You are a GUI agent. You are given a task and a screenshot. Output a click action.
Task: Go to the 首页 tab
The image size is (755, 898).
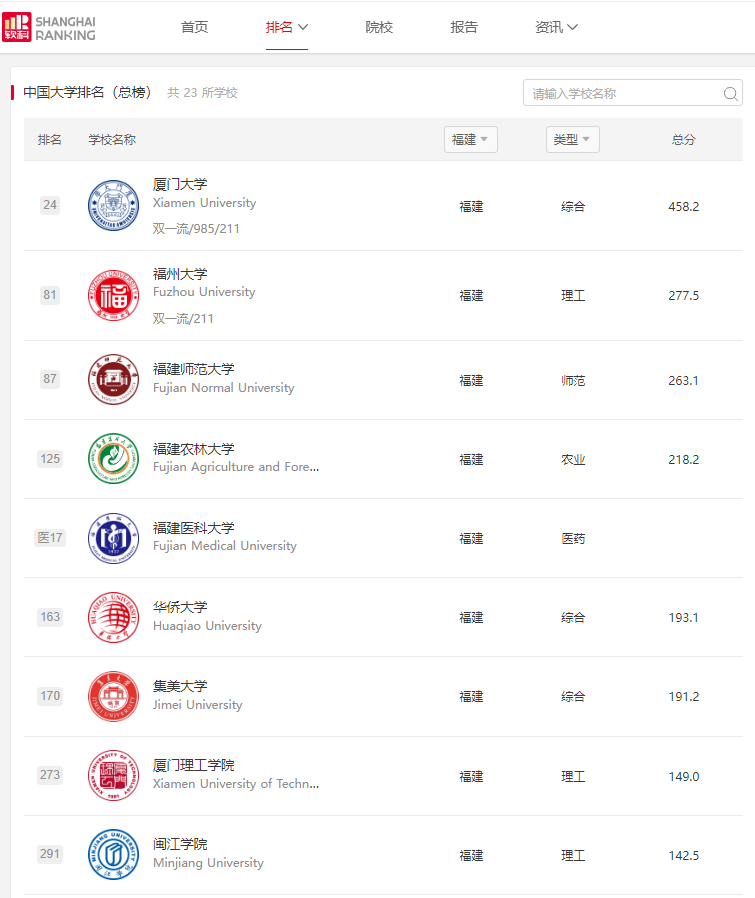click(x=195, y=27)
